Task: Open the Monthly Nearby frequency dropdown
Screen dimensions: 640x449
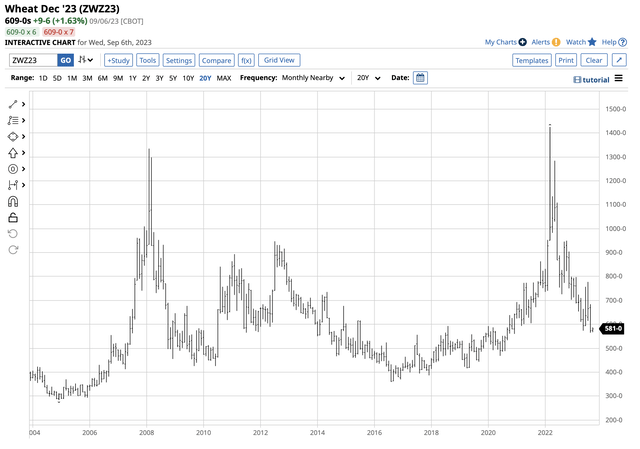Action: [313, 78]
